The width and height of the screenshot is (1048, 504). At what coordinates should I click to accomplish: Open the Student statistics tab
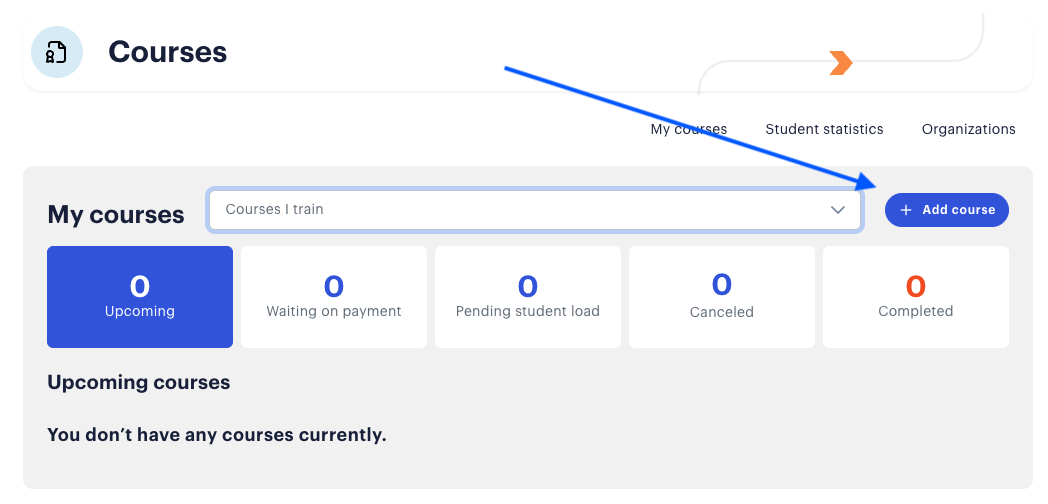(x=824, y=129)
